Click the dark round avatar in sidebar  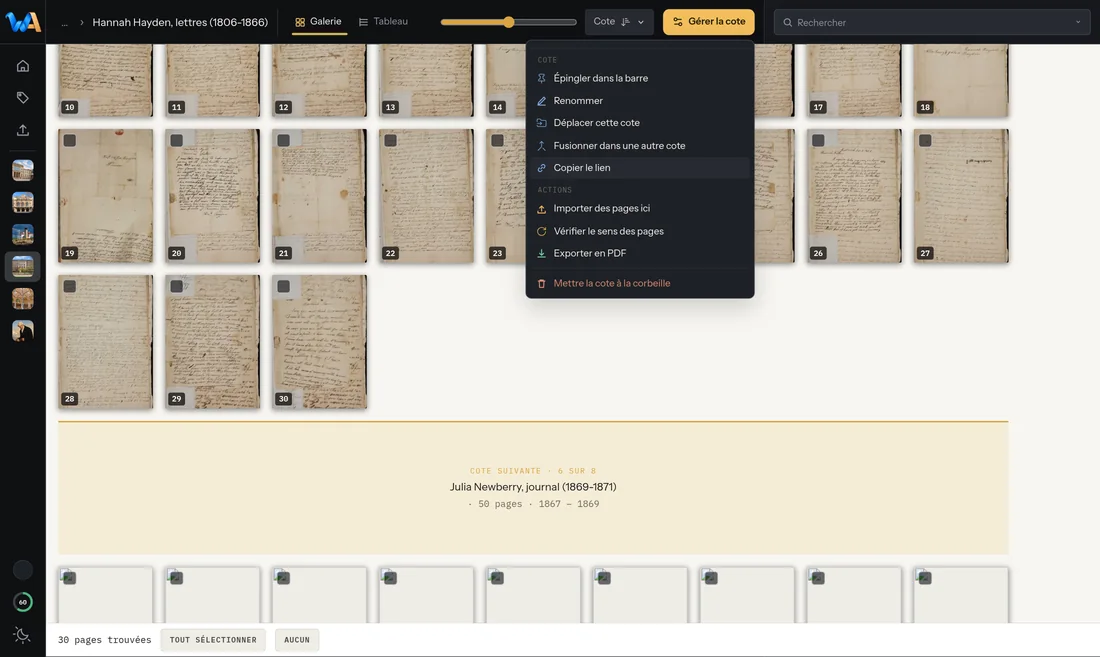tap(22, 569)
